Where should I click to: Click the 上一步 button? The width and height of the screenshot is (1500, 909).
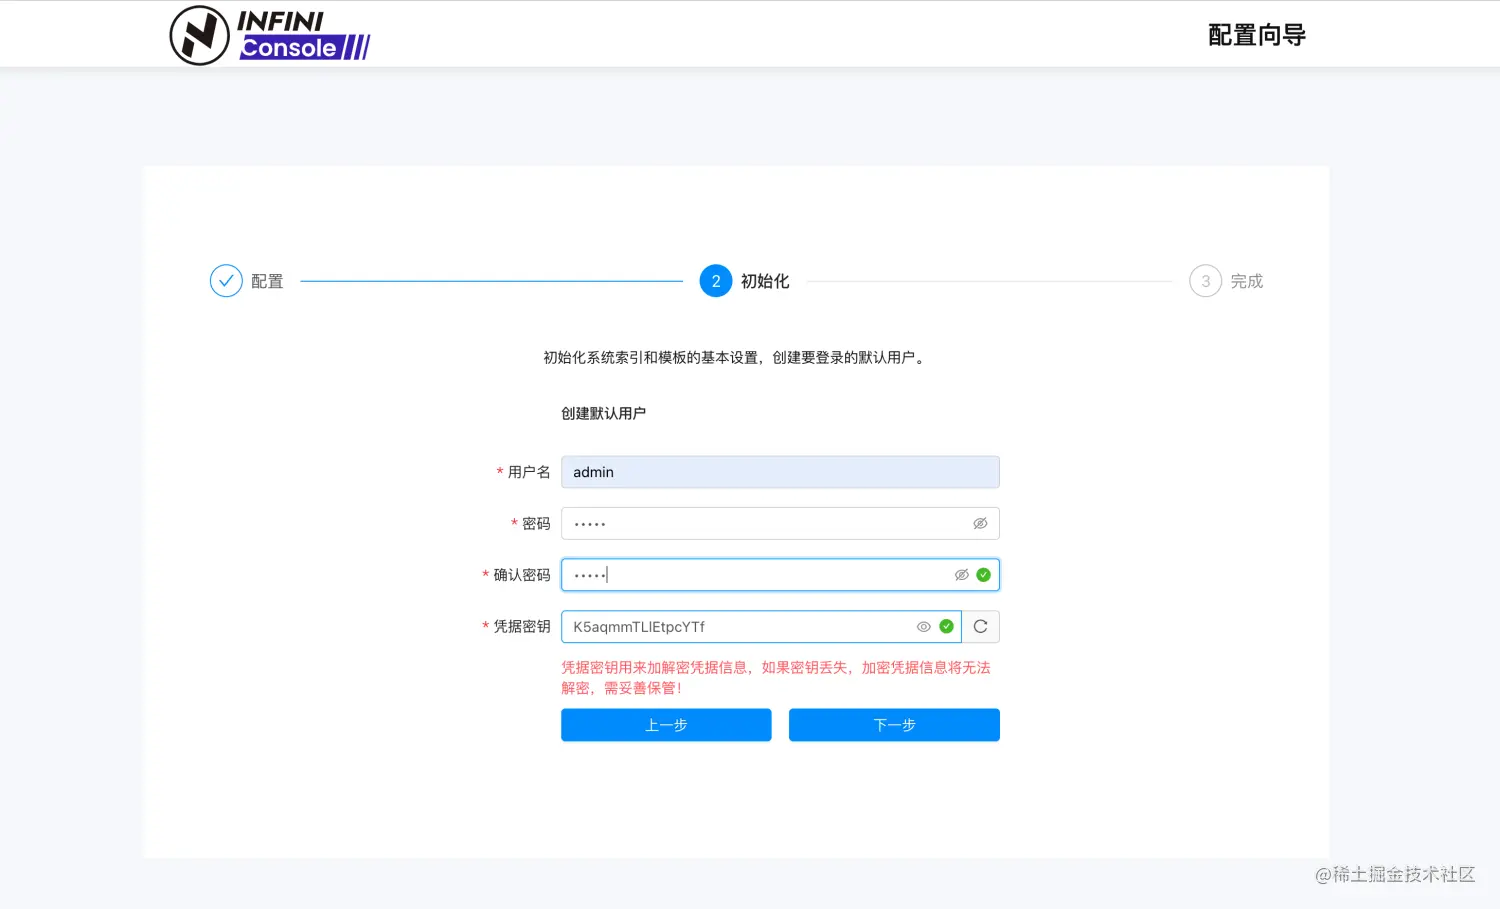(665, 724)
